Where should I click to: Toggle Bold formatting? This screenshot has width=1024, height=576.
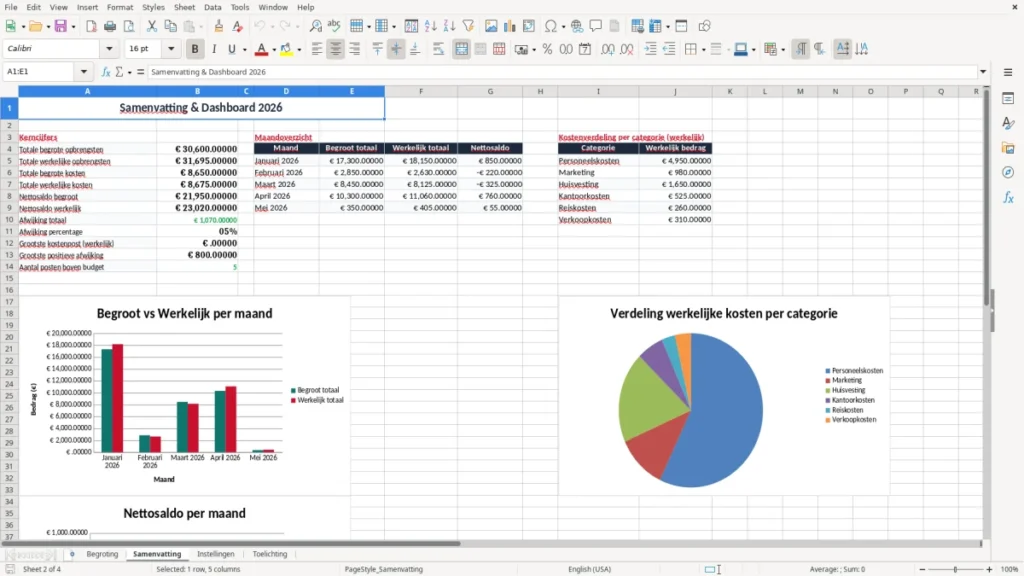[x=195, y=49]
